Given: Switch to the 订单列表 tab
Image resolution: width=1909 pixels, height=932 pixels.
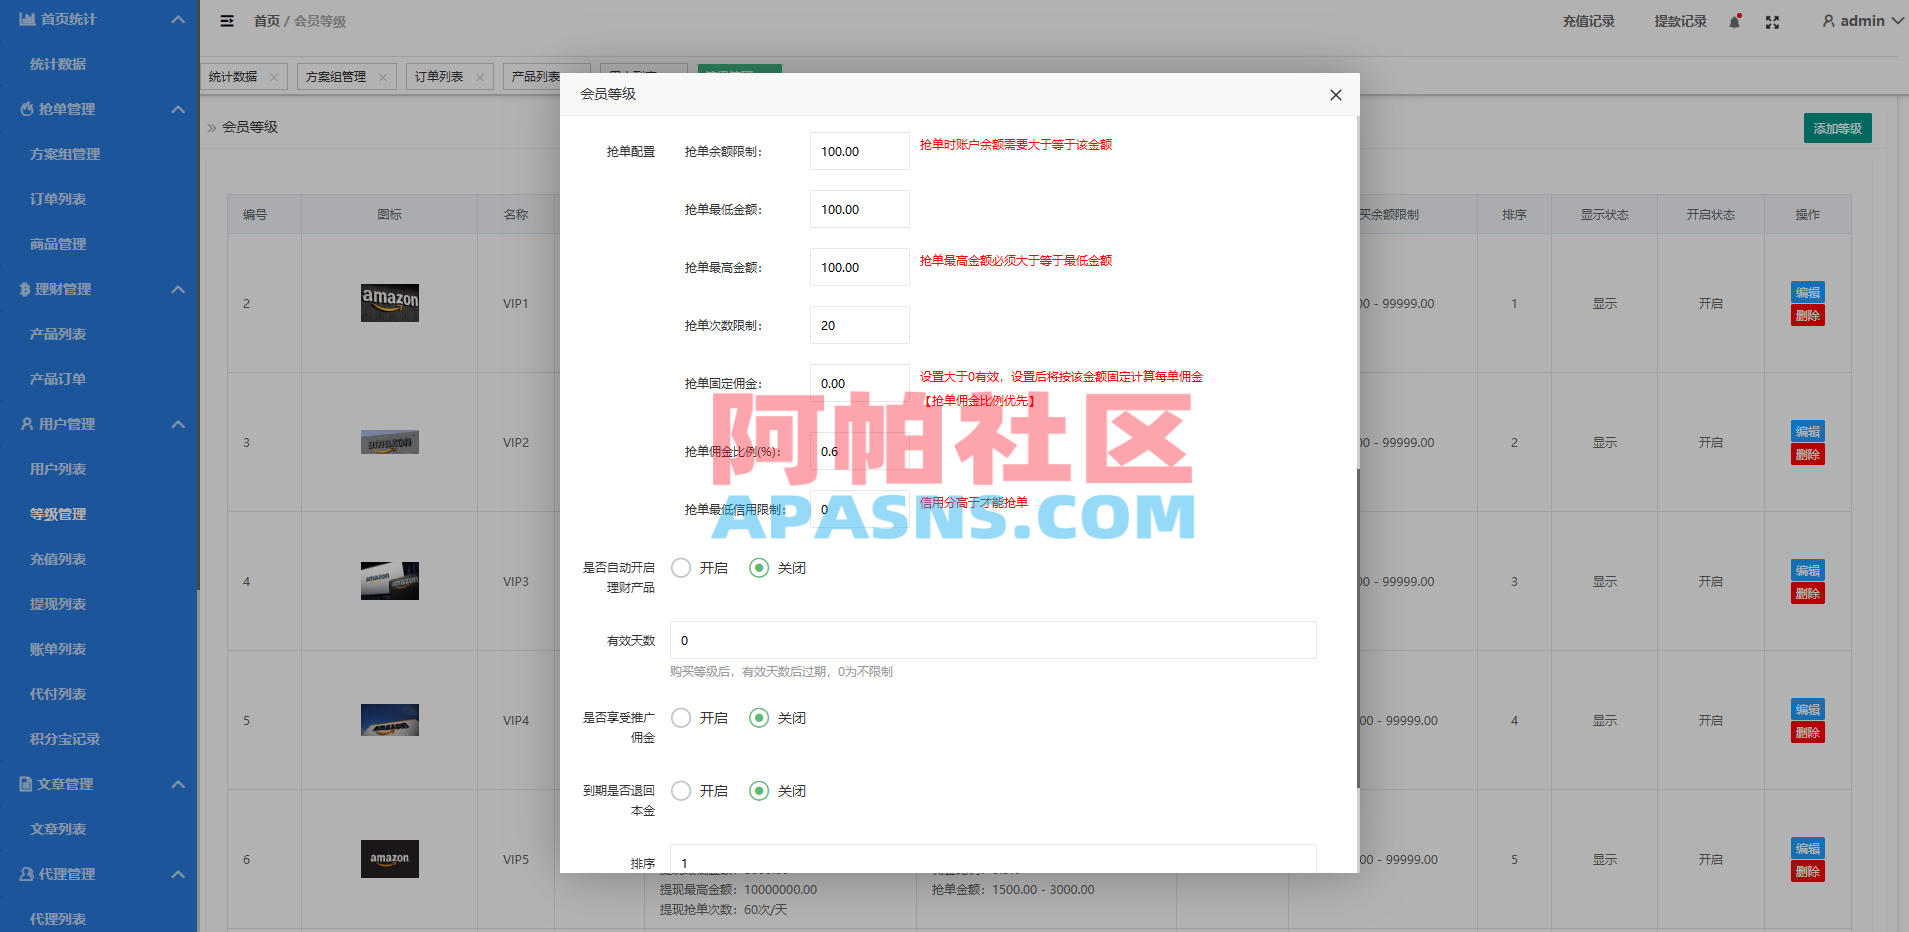Looking at the screenshot, I should click(x=440, y=76).
